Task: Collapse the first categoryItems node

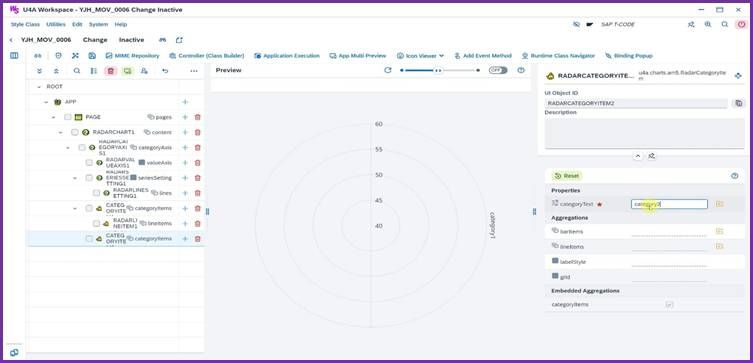Action: pyautogui.click(x=75, y=208)
